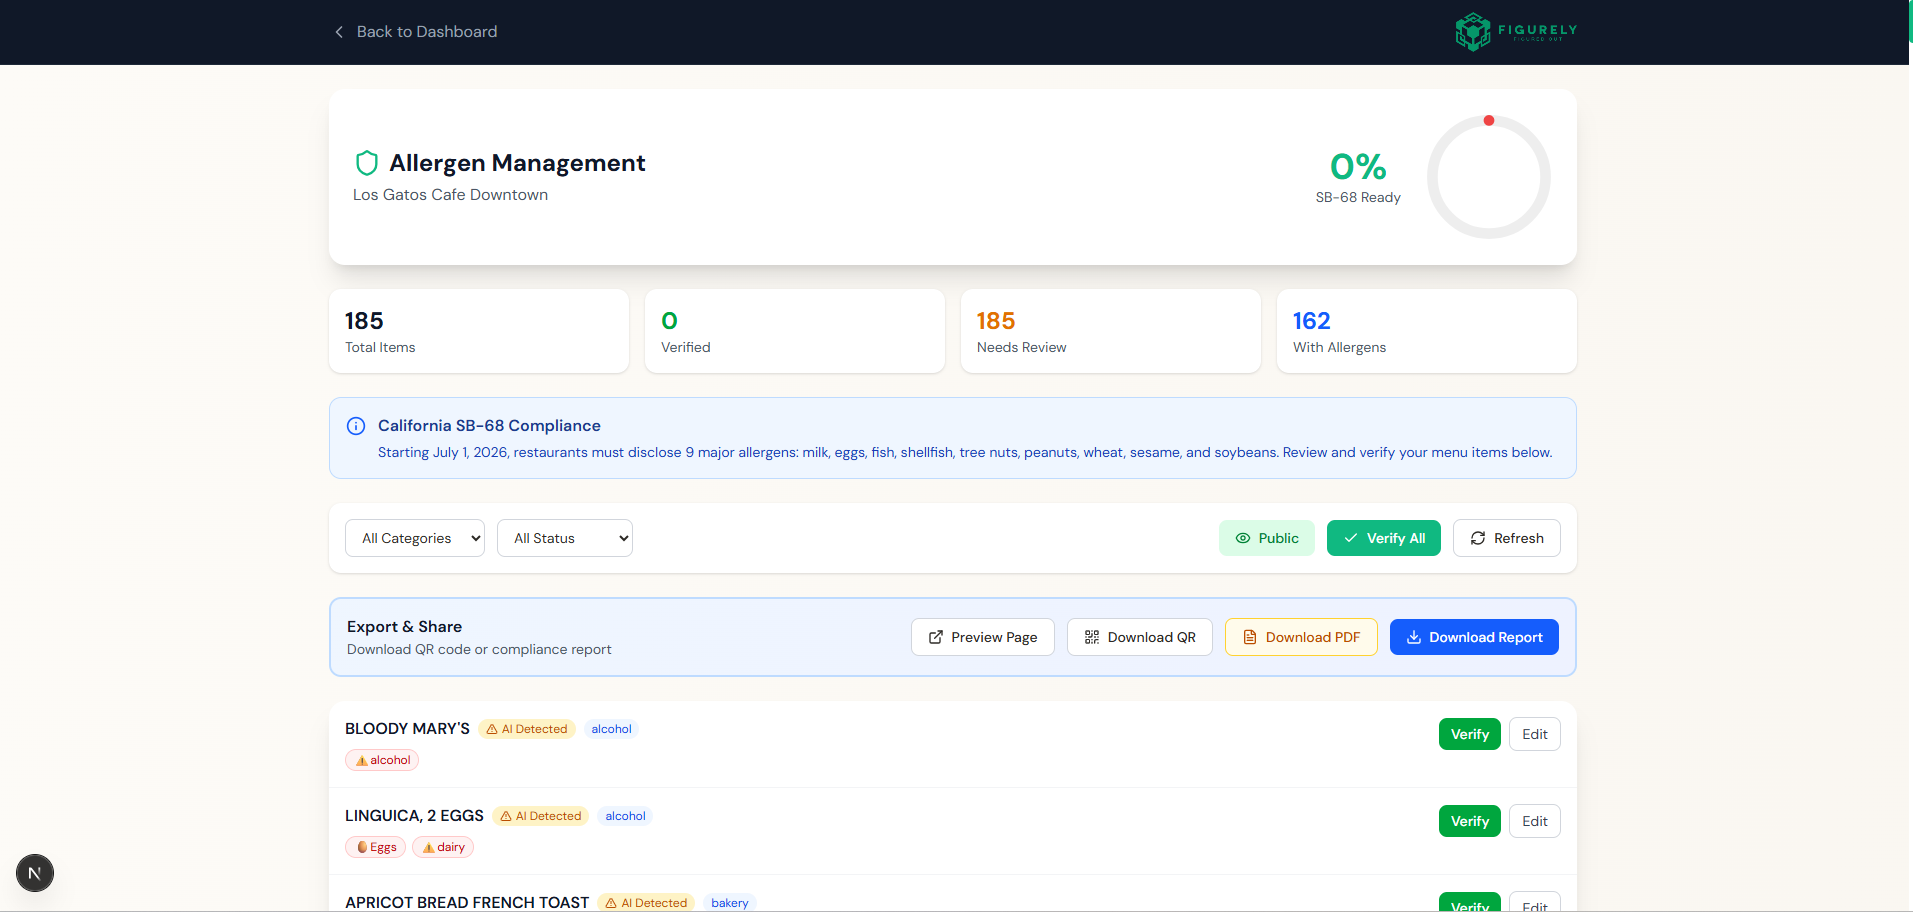Toggle the Public visibility setting
This screenshot has width=1913, height=912.
click(x=1266, y=538)
